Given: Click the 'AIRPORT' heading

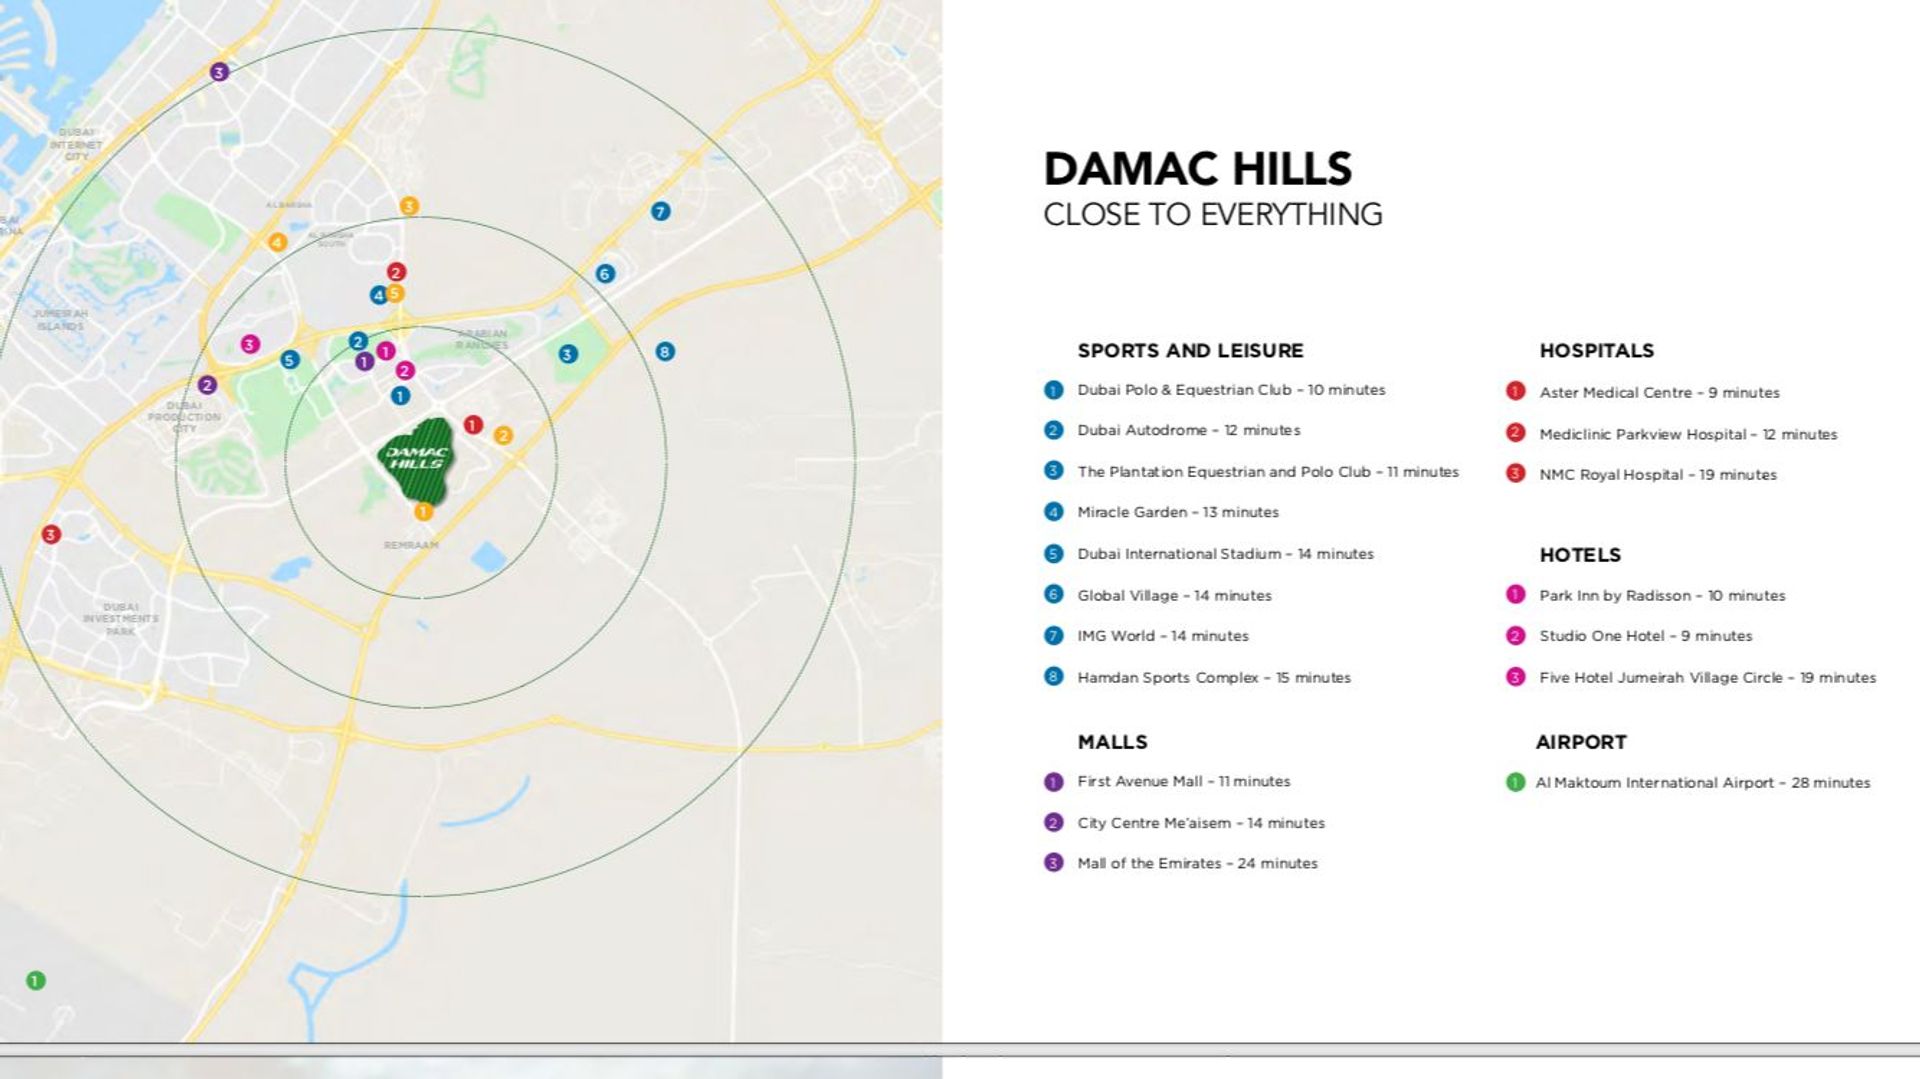Looking at the screenshot, I should point(1581,742).
